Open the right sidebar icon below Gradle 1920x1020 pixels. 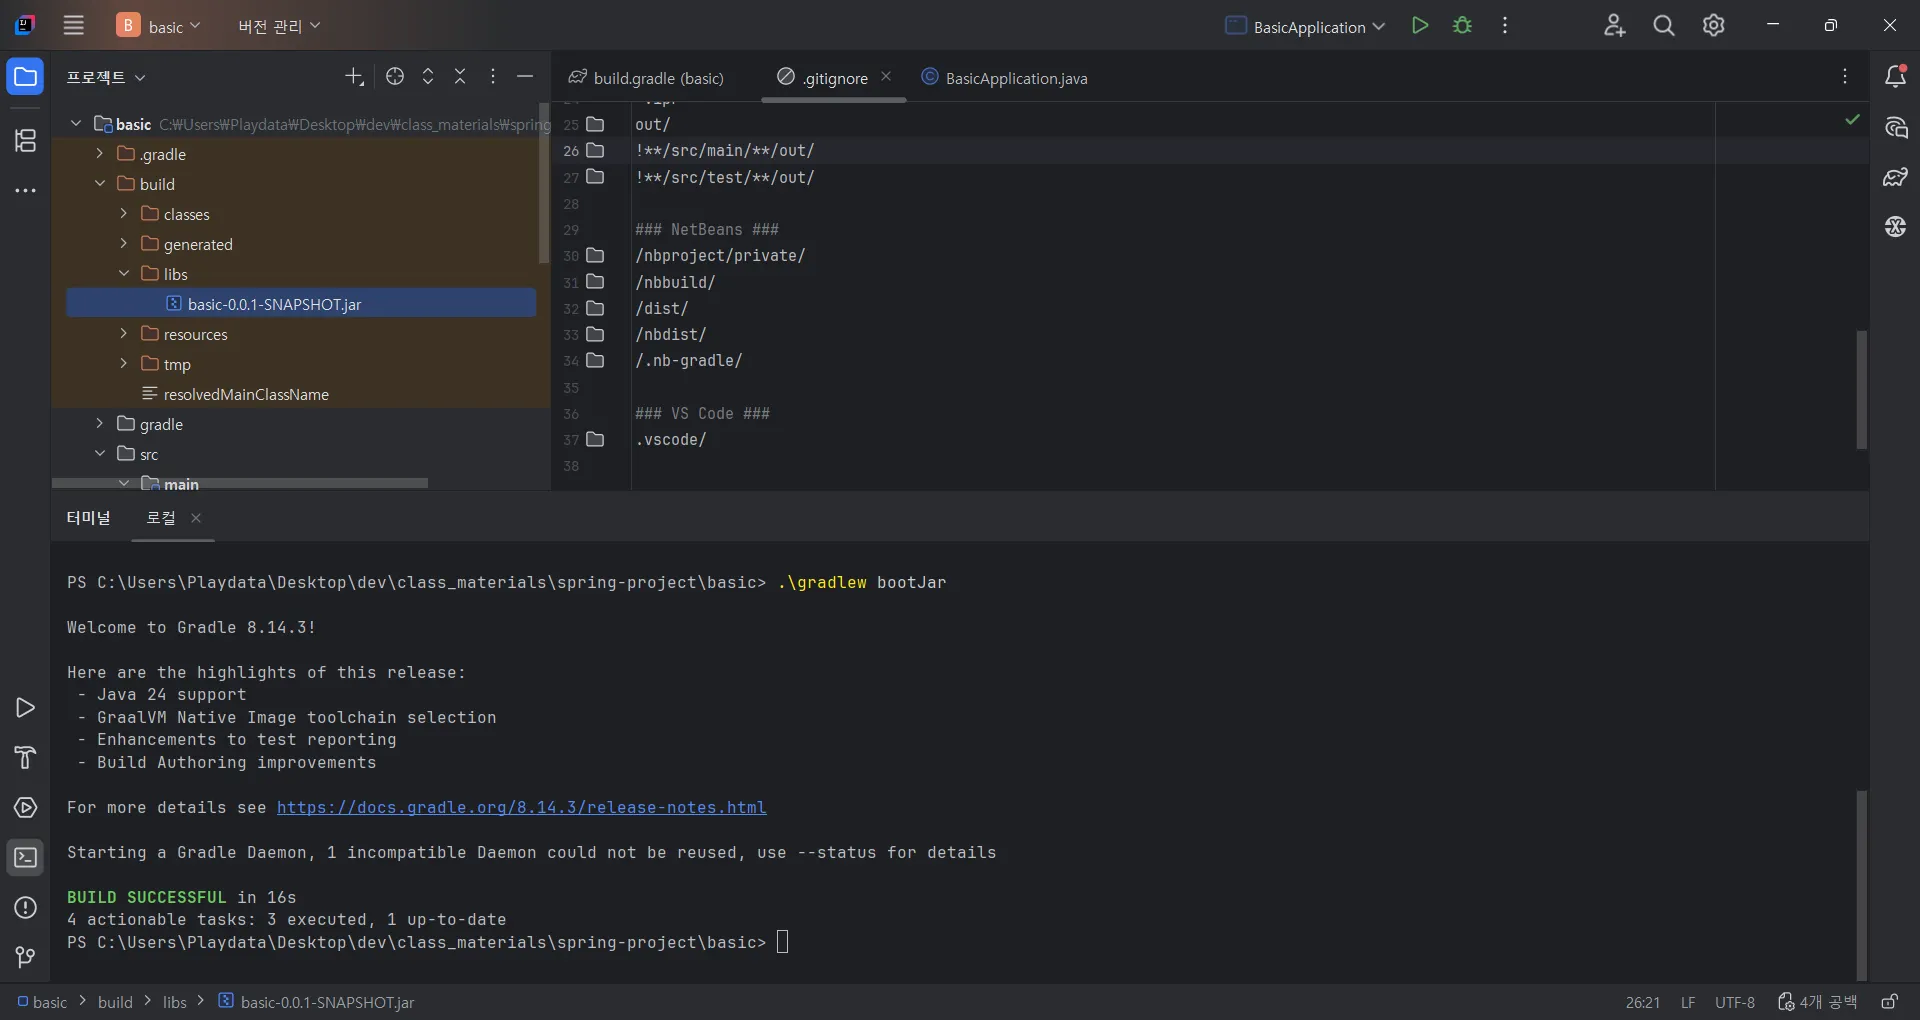1895,227
